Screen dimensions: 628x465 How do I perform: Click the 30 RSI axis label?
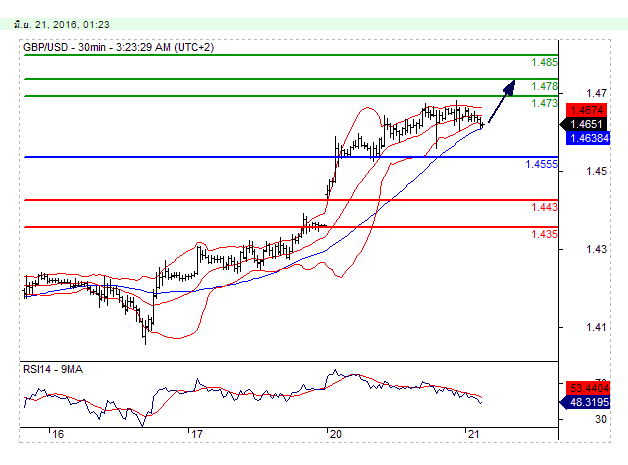click(600, 419)
